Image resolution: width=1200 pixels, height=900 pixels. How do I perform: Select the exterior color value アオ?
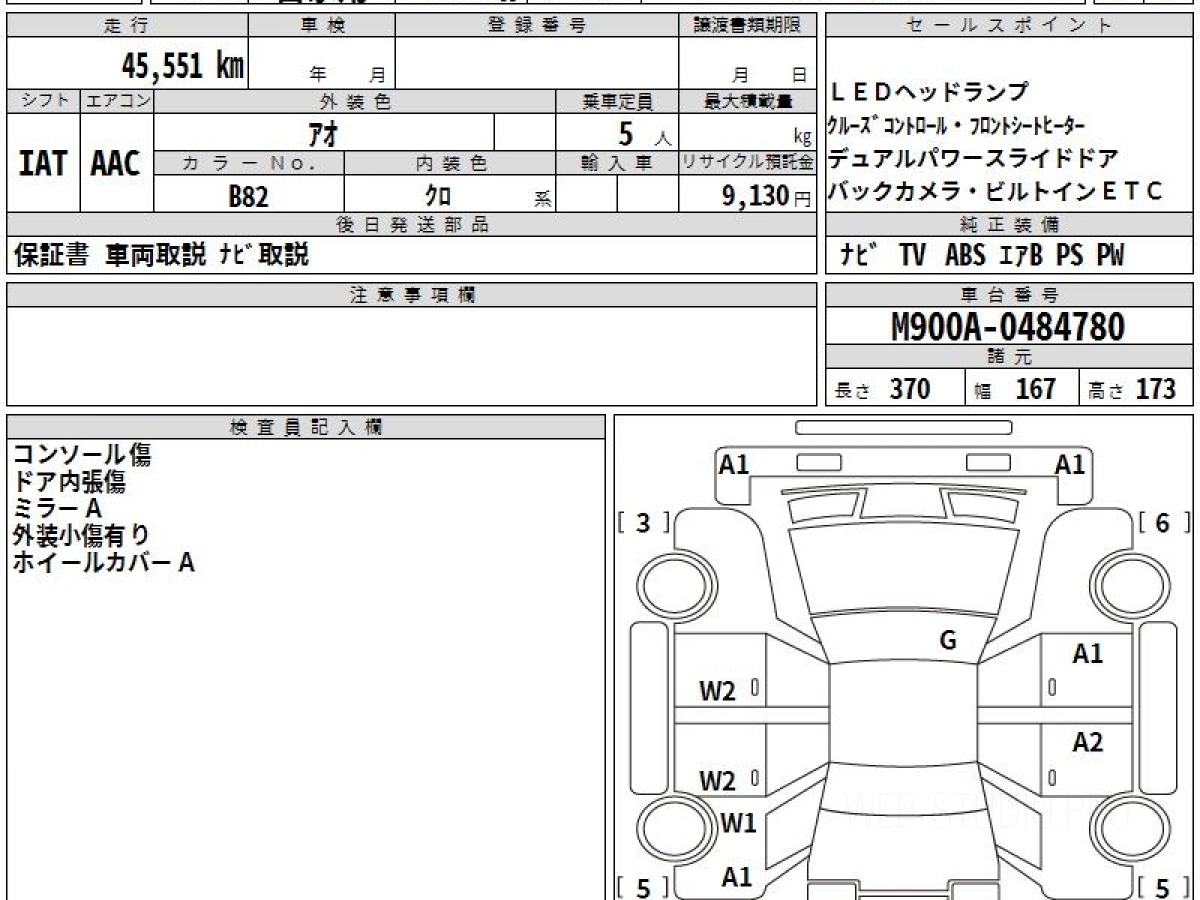coord(325,132)
